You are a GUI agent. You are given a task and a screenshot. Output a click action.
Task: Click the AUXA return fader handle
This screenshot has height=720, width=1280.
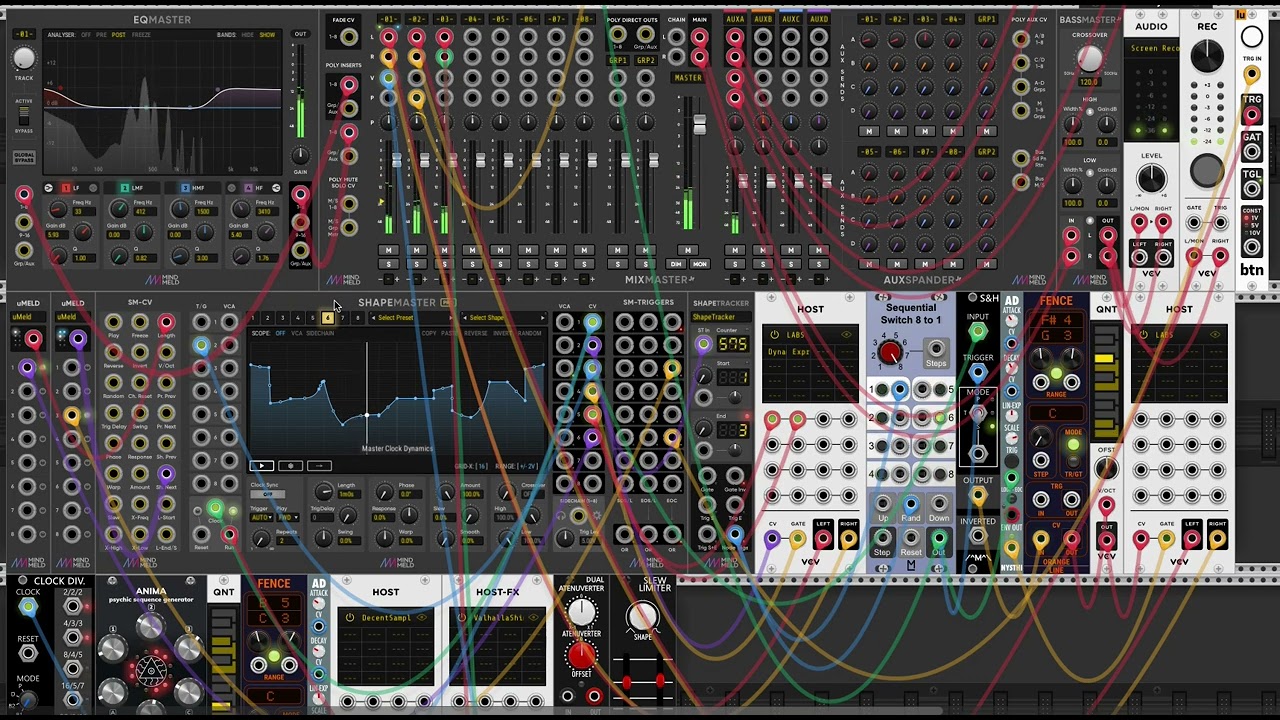pos(742,182)
